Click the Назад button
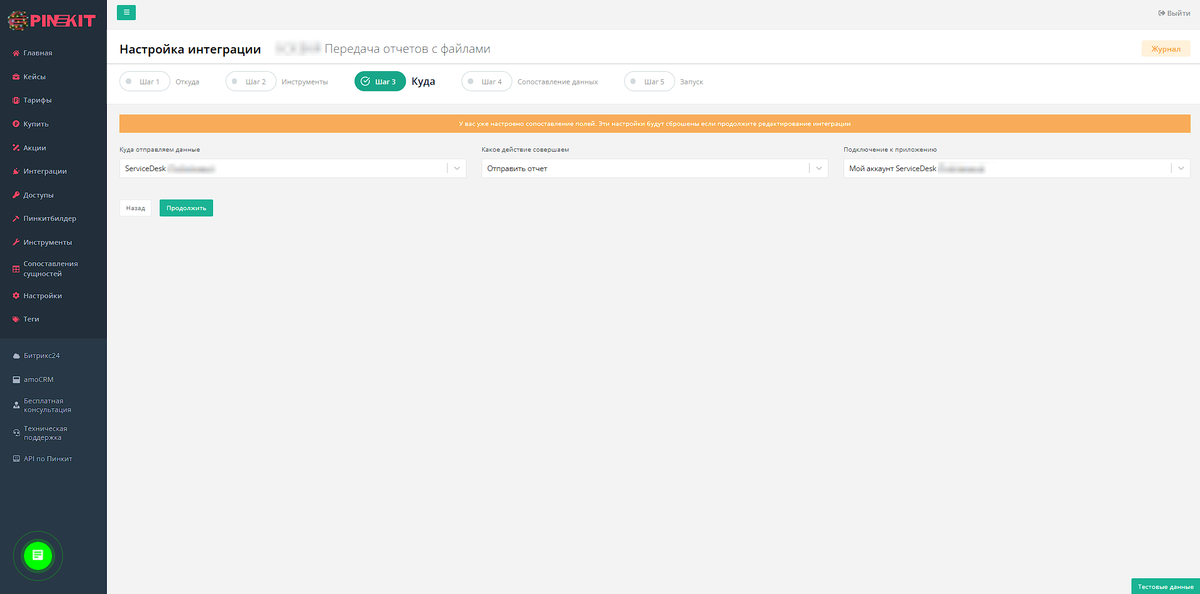This screenshot has width=1200, height=594. pos(135,208)
